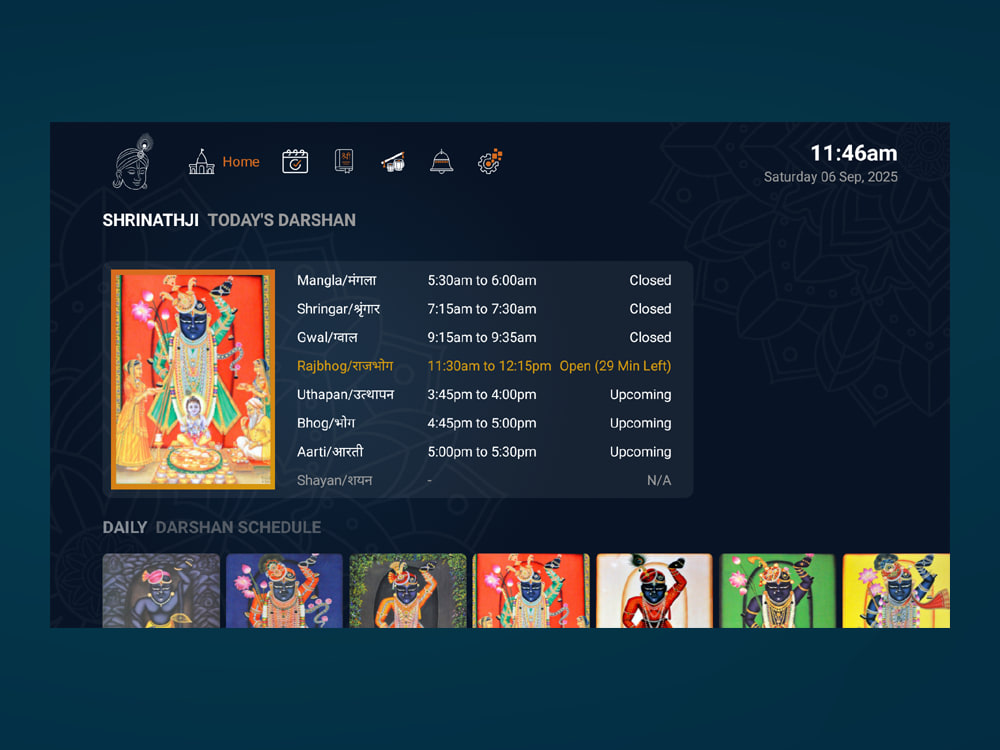
Task: Open the leafy arch background darshan thumbnail
Action: [408, 591]
